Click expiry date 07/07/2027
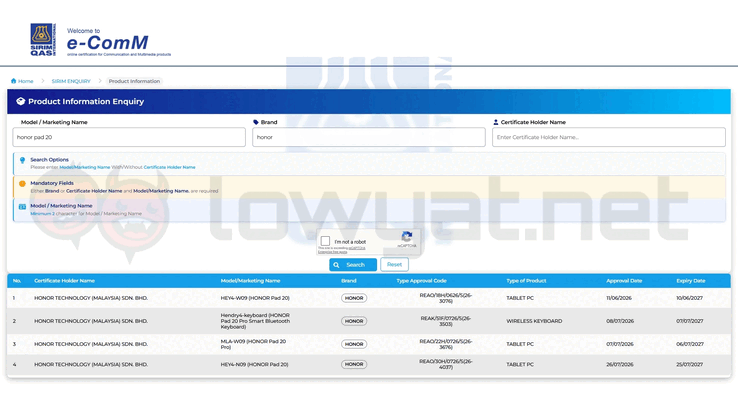 [690, 321]
